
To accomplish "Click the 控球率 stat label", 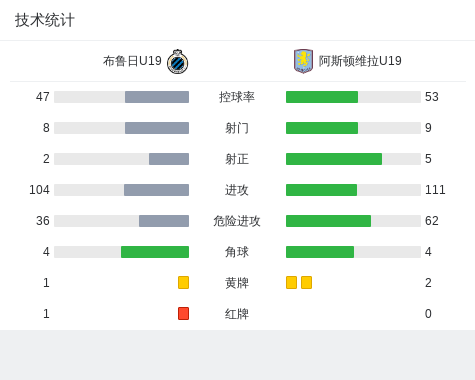I will [237, 97].
